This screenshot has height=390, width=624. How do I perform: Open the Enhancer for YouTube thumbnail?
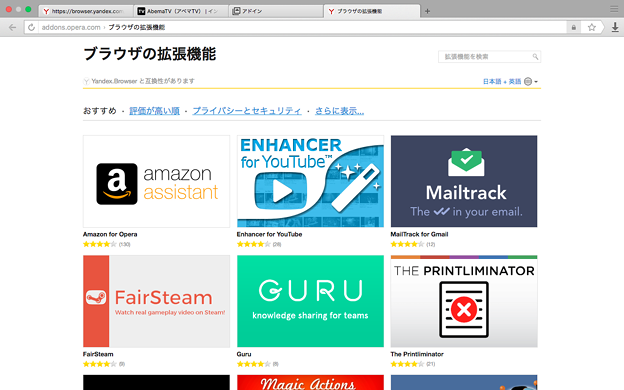(x=310, y=181)
